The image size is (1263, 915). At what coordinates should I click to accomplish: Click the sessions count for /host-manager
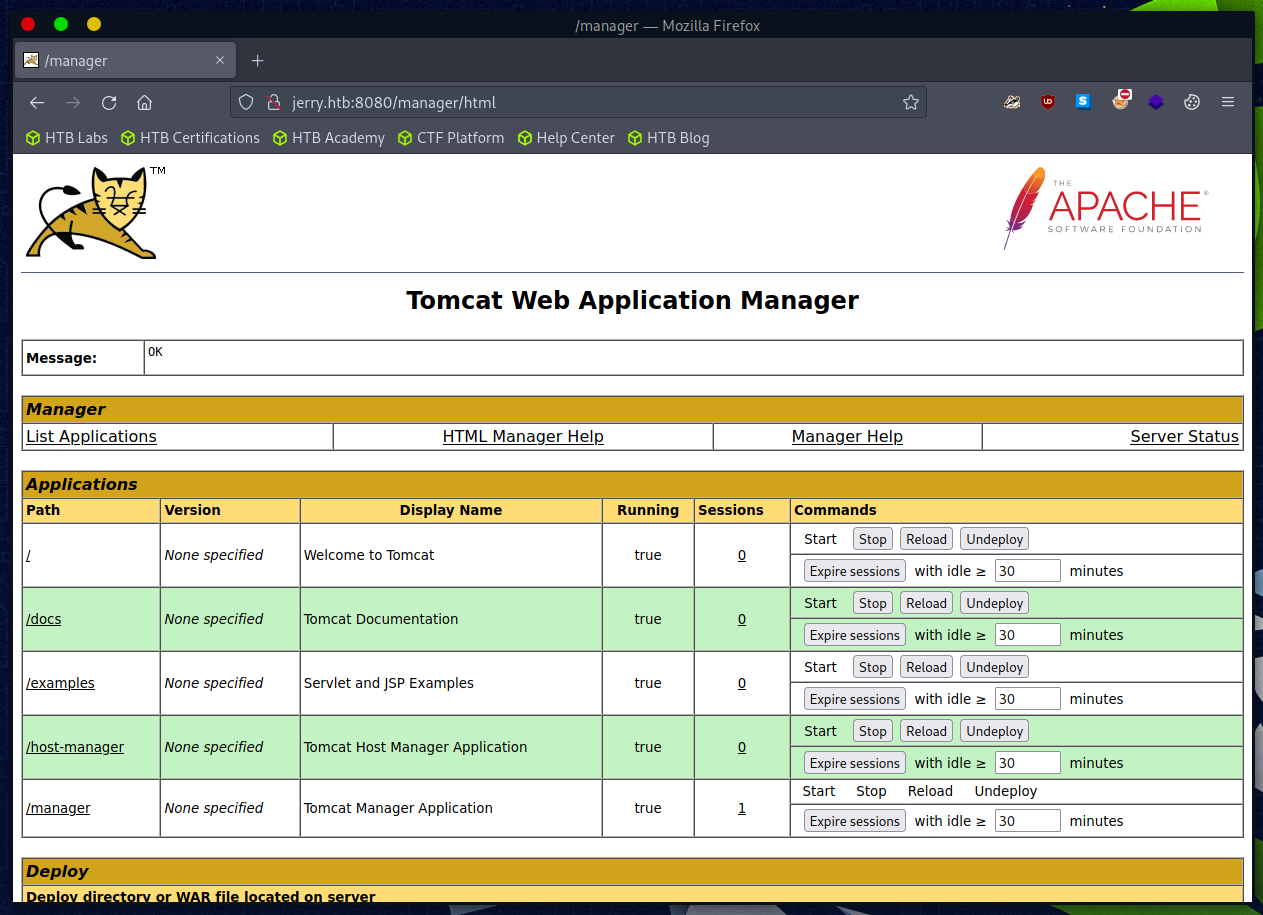click(742, 747)
